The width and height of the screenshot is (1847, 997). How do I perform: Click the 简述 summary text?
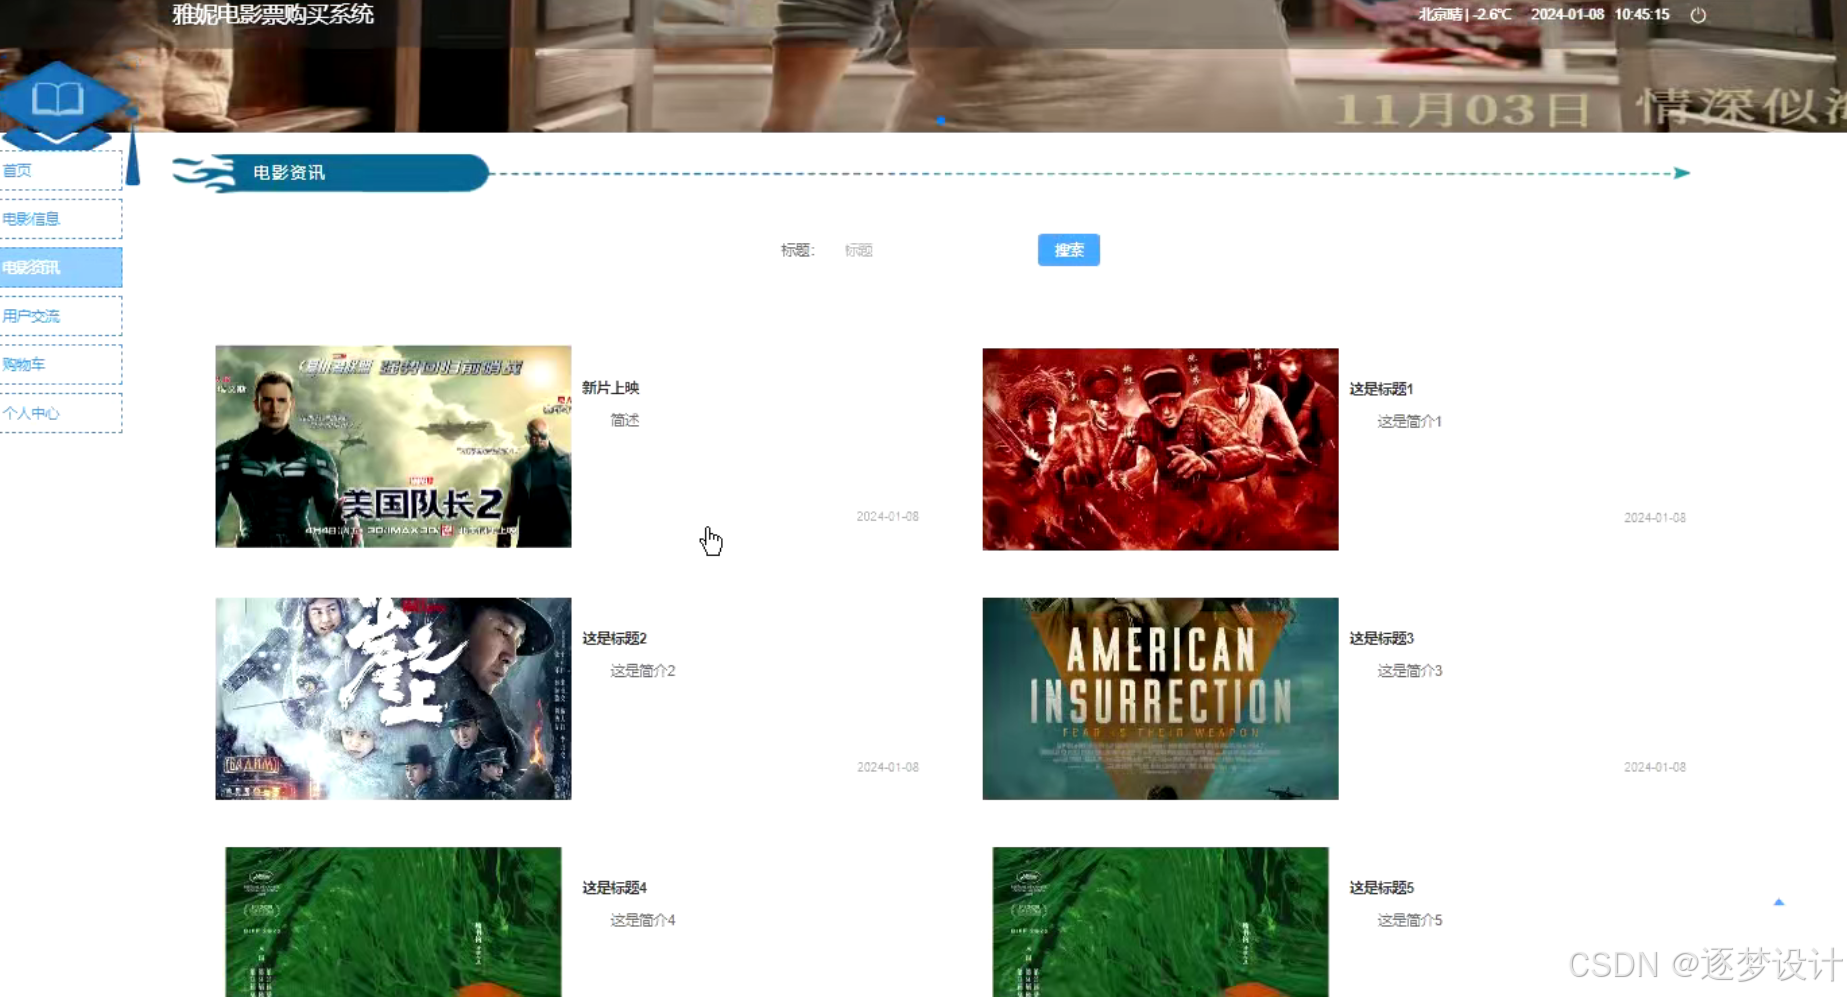coord(625,420)
